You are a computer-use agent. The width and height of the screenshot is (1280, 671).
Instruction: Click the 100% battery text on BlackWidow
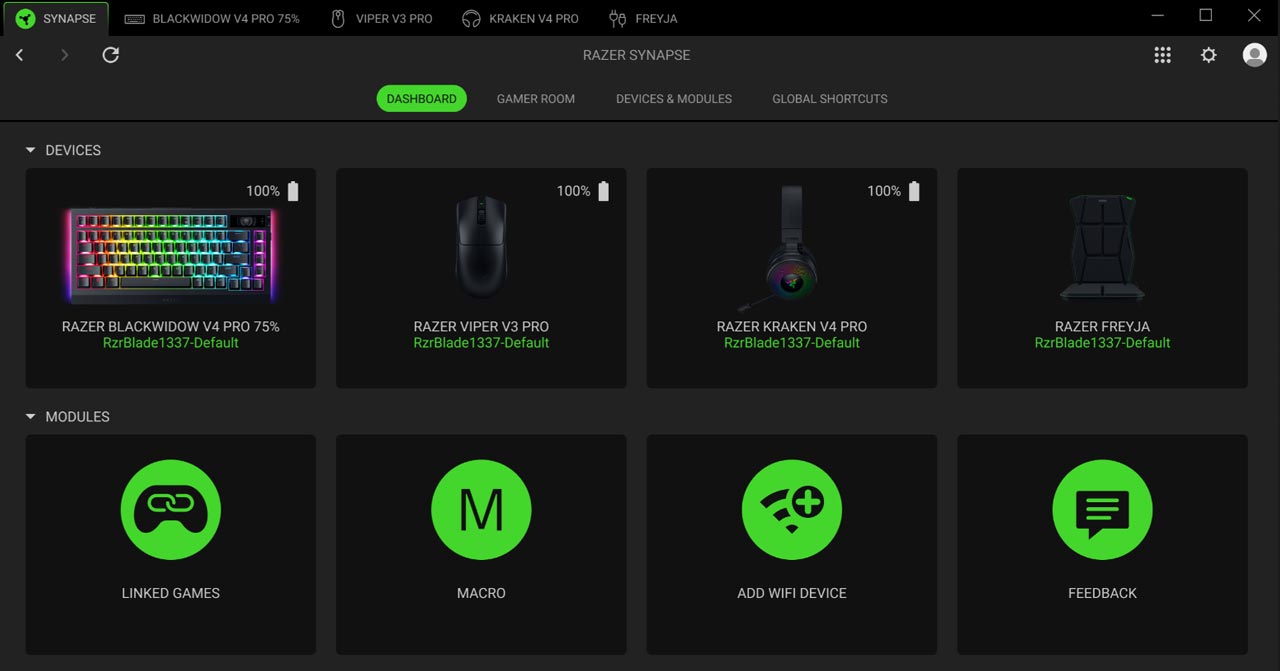(263, 191)
